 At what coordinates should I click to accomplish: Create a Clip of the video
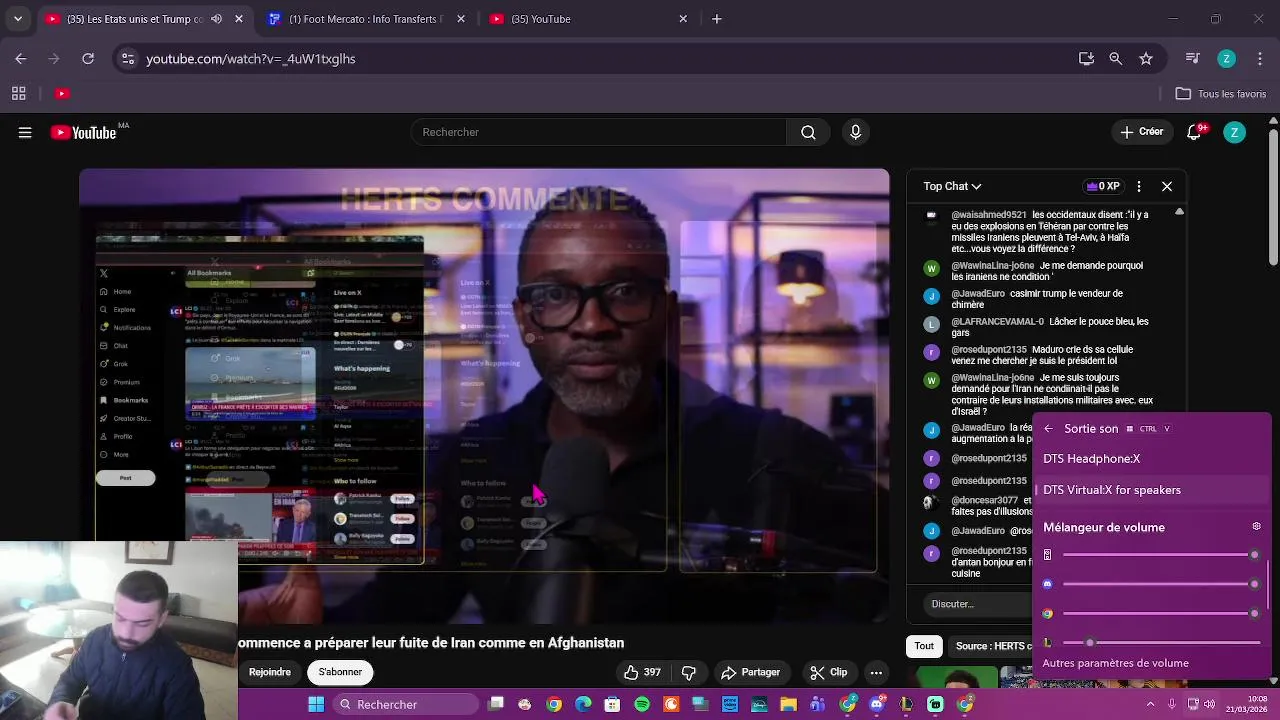tap(829, 672)
